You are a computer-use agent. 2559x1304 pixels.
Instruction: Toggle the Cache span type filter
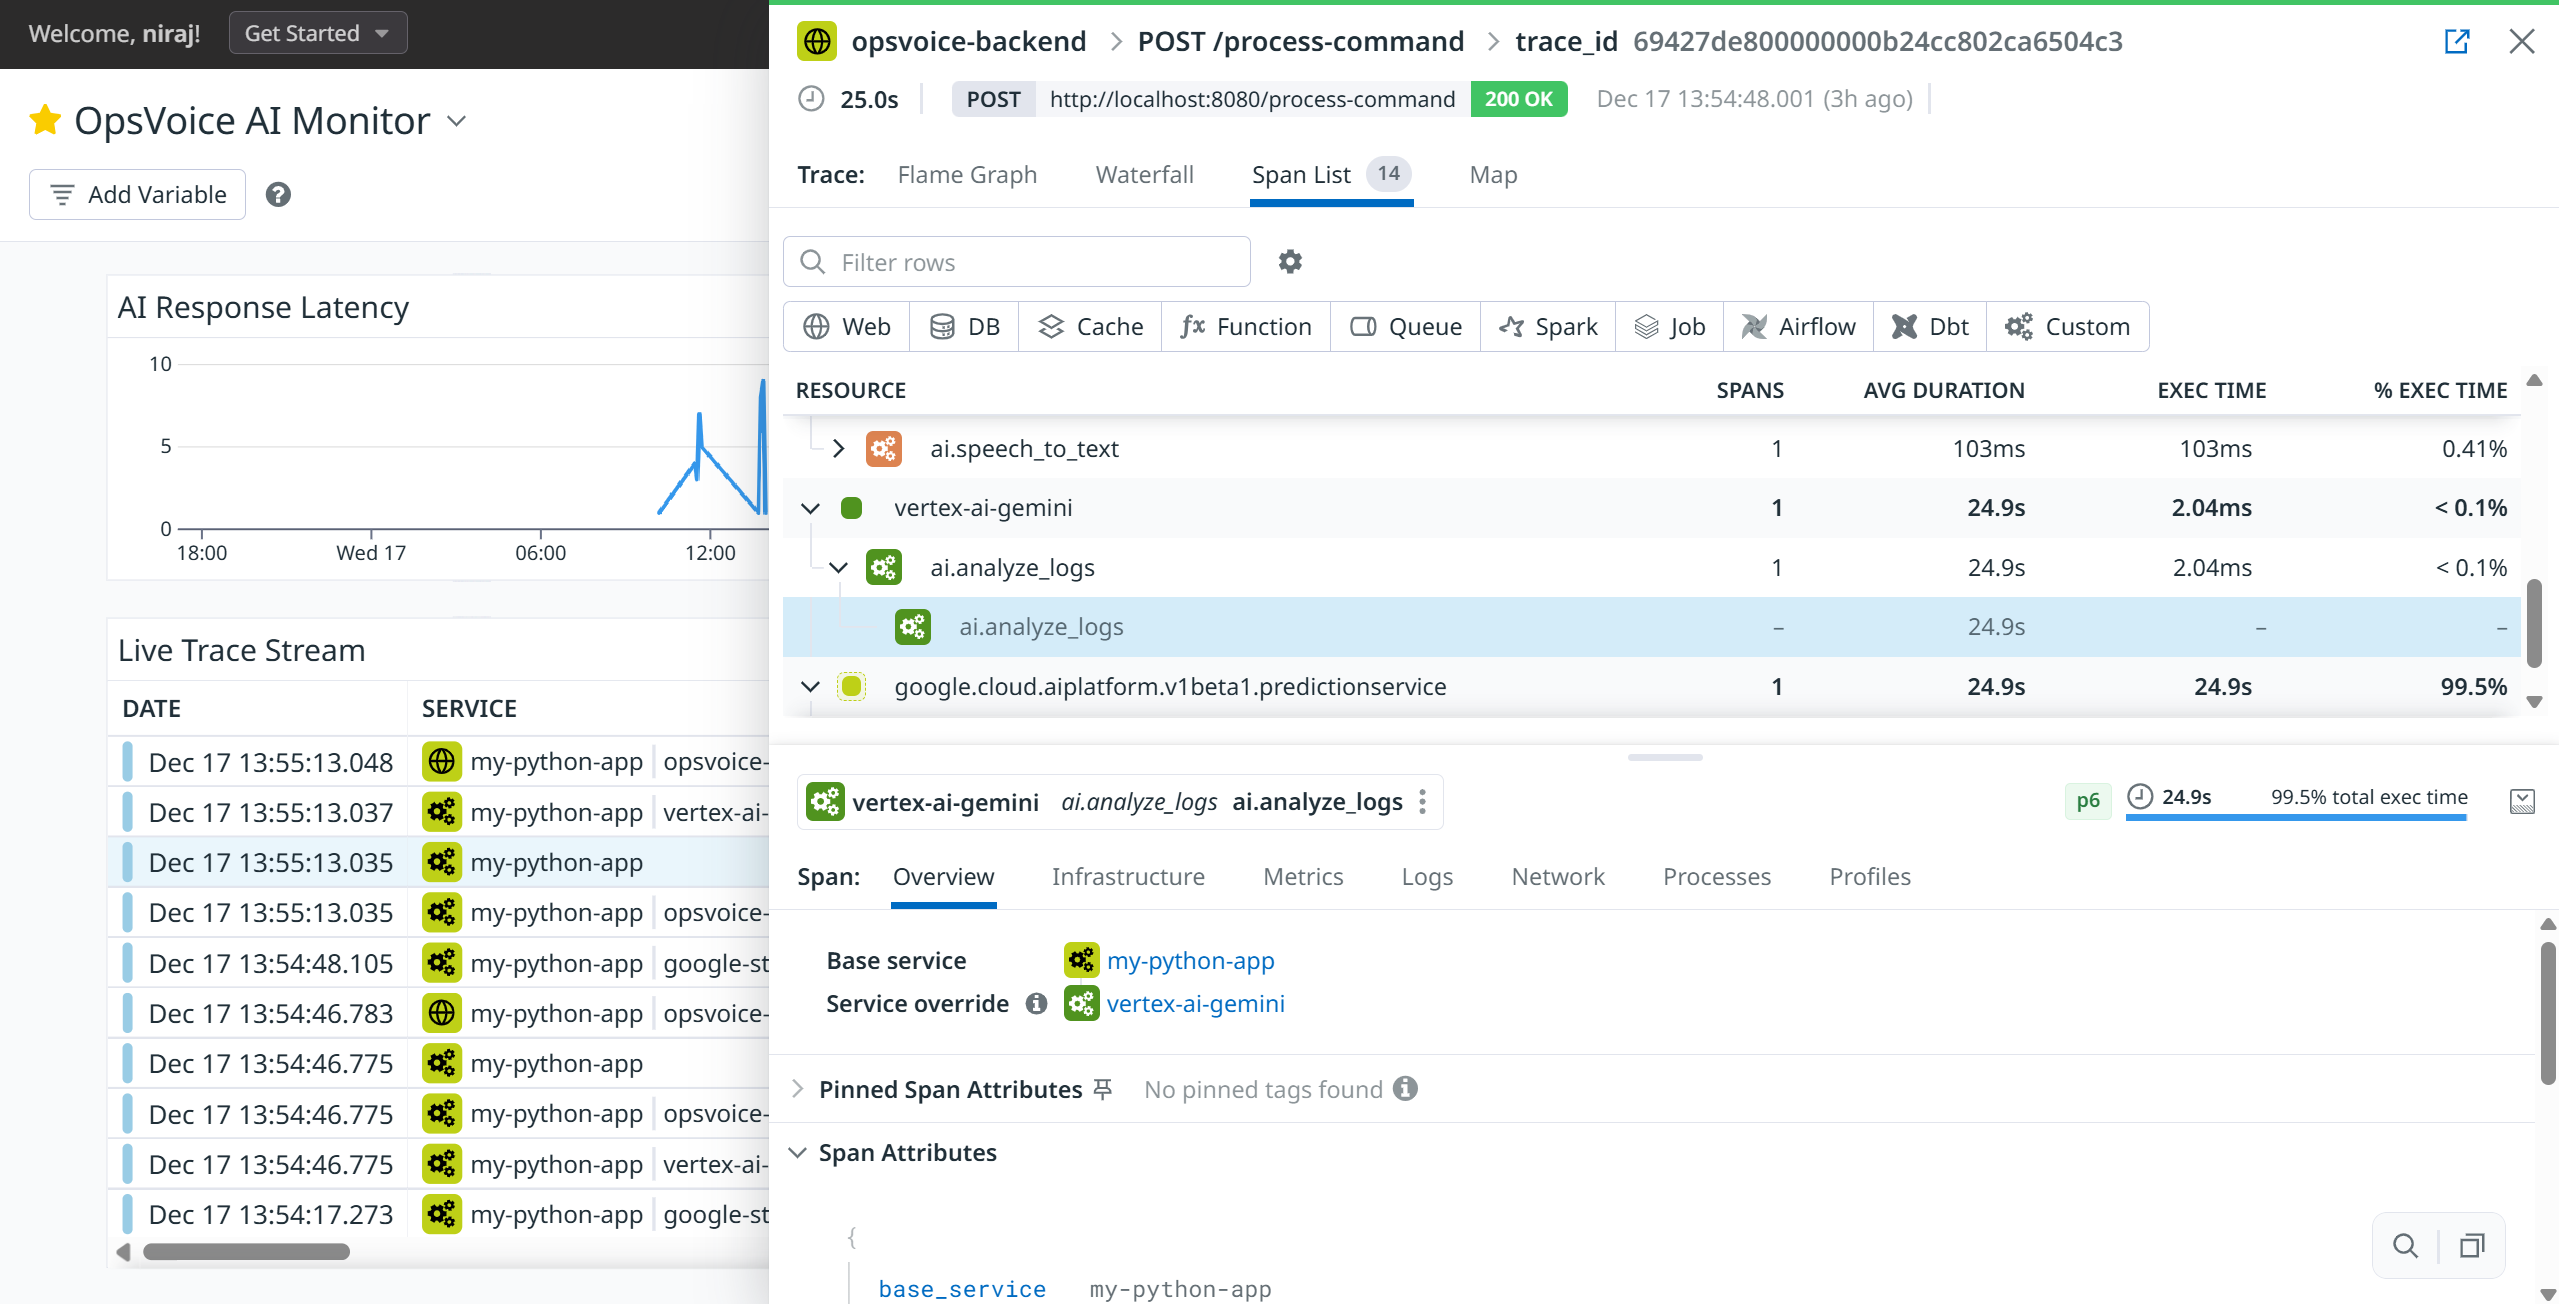coord(1090,327)
